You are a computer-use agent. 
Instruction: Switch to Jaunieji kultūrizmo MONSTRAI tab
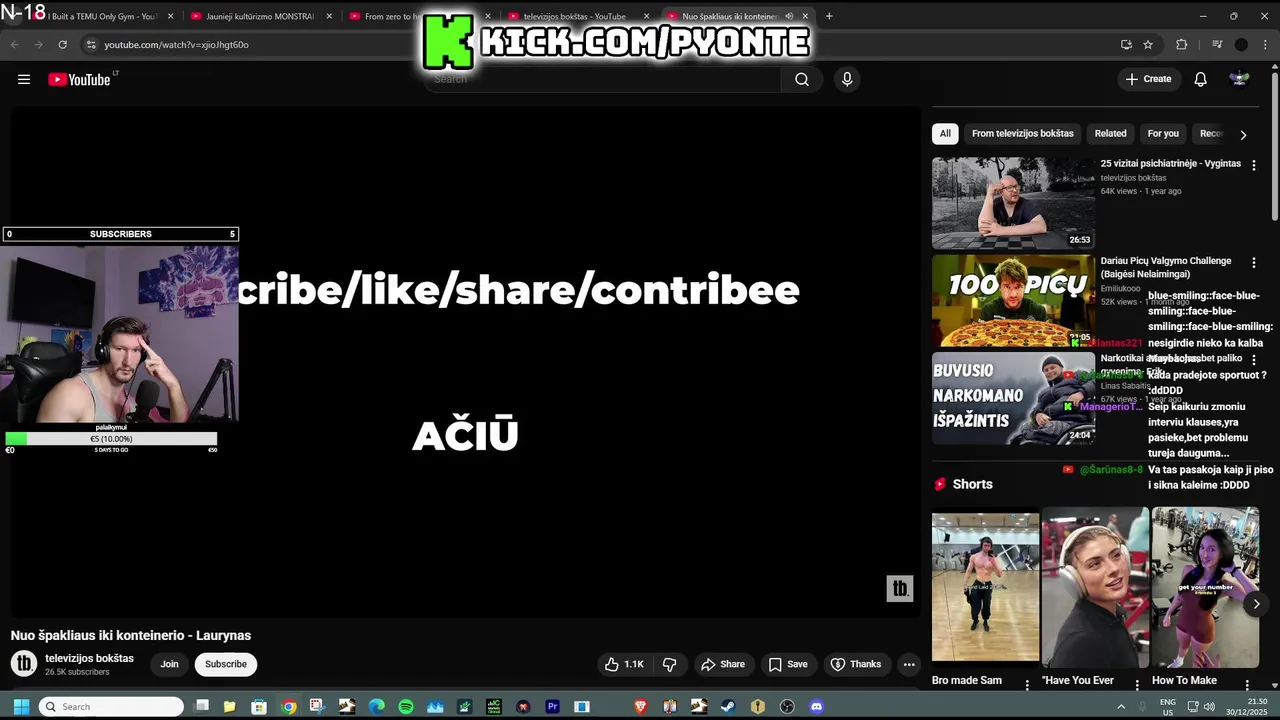pyautogui.click(x=260, y=16)
